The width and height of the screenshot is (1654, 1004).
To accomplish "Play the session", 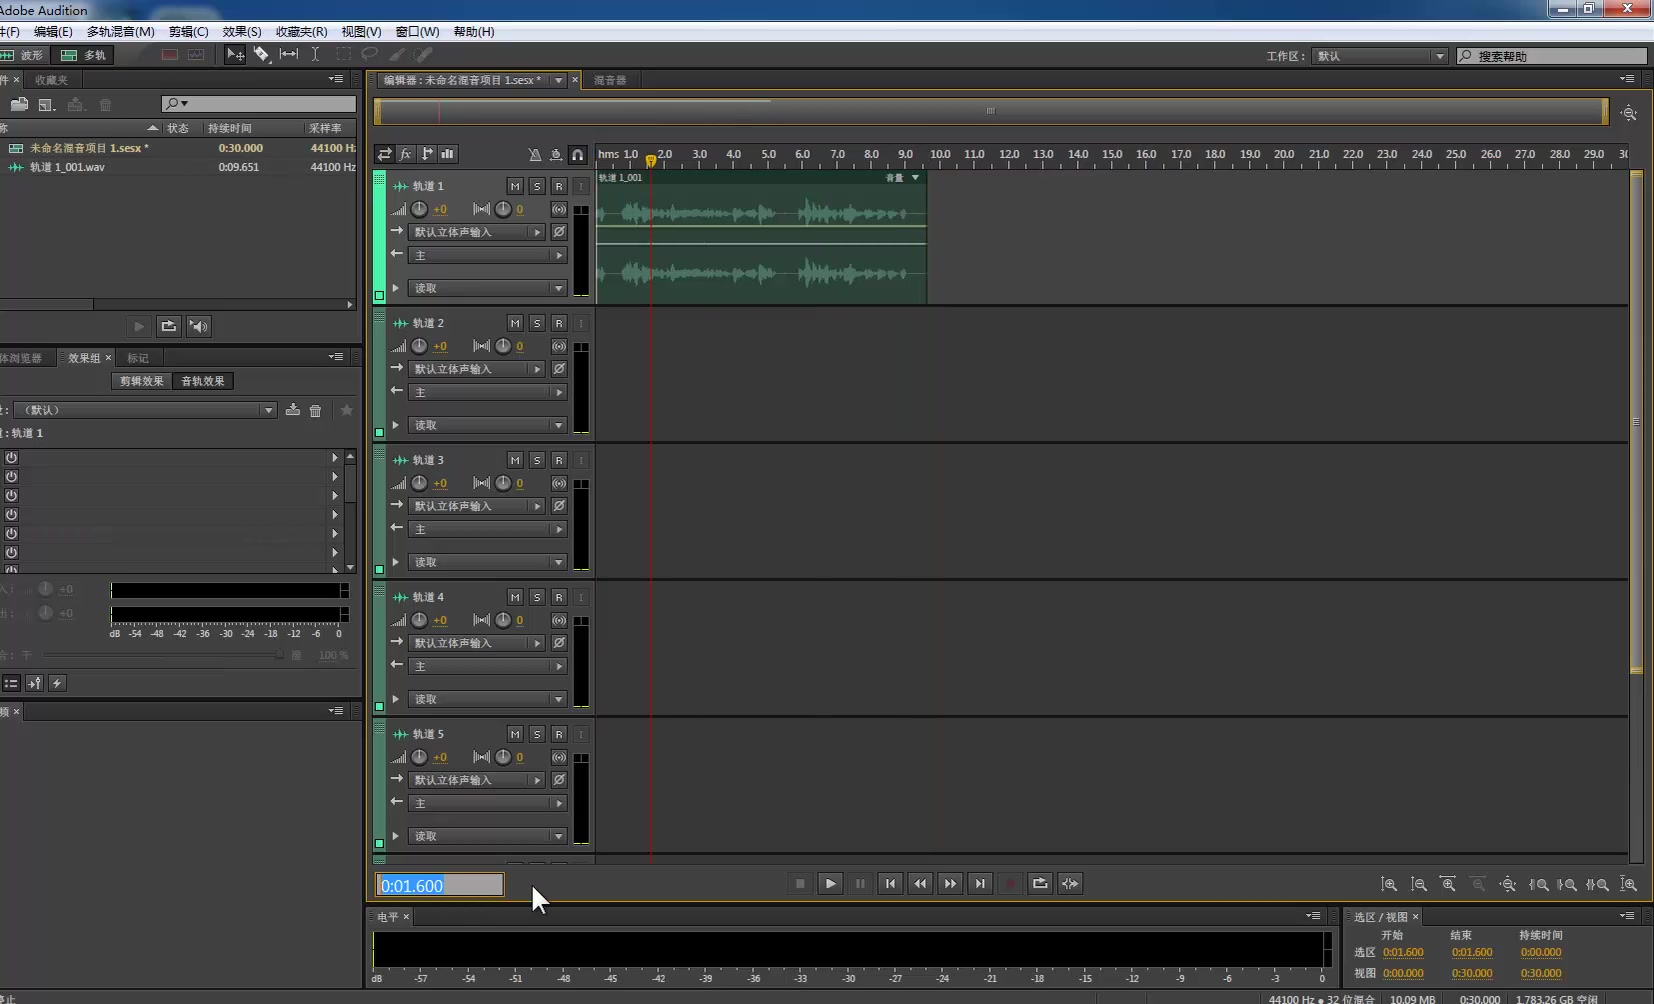I will click(x=830, y=883).
